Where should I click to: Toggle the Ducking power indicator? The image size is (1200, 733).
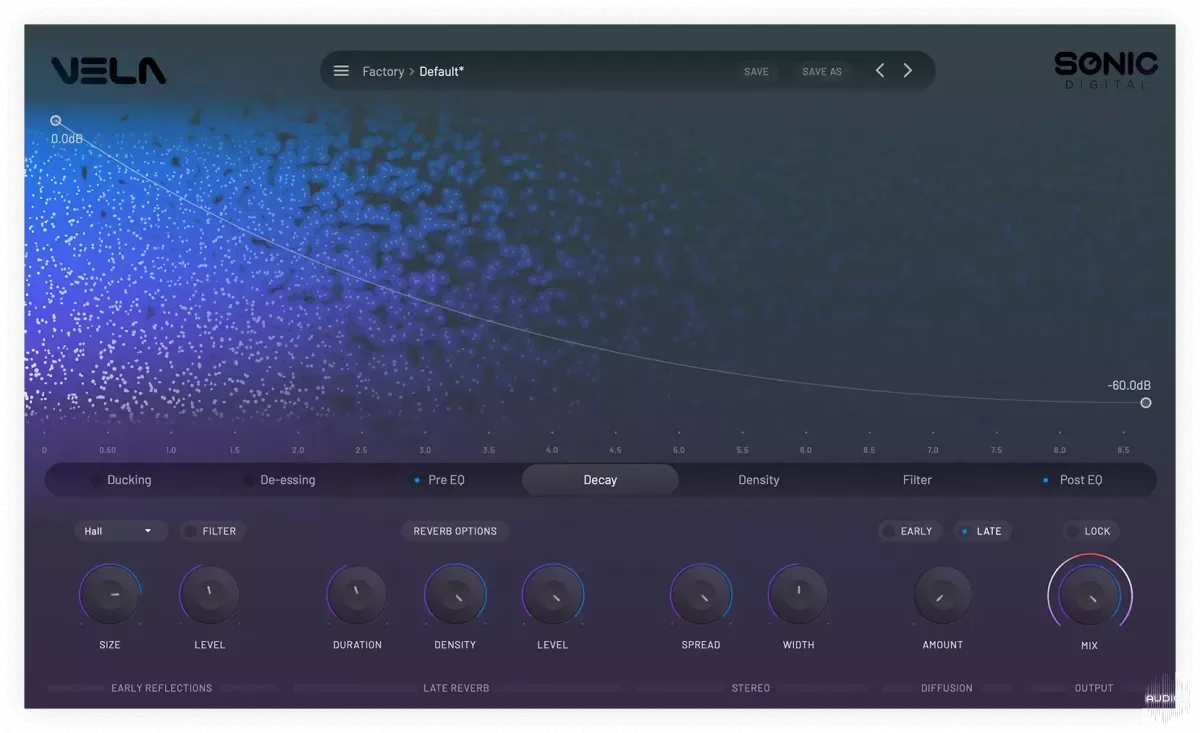(x=96, y=481)
